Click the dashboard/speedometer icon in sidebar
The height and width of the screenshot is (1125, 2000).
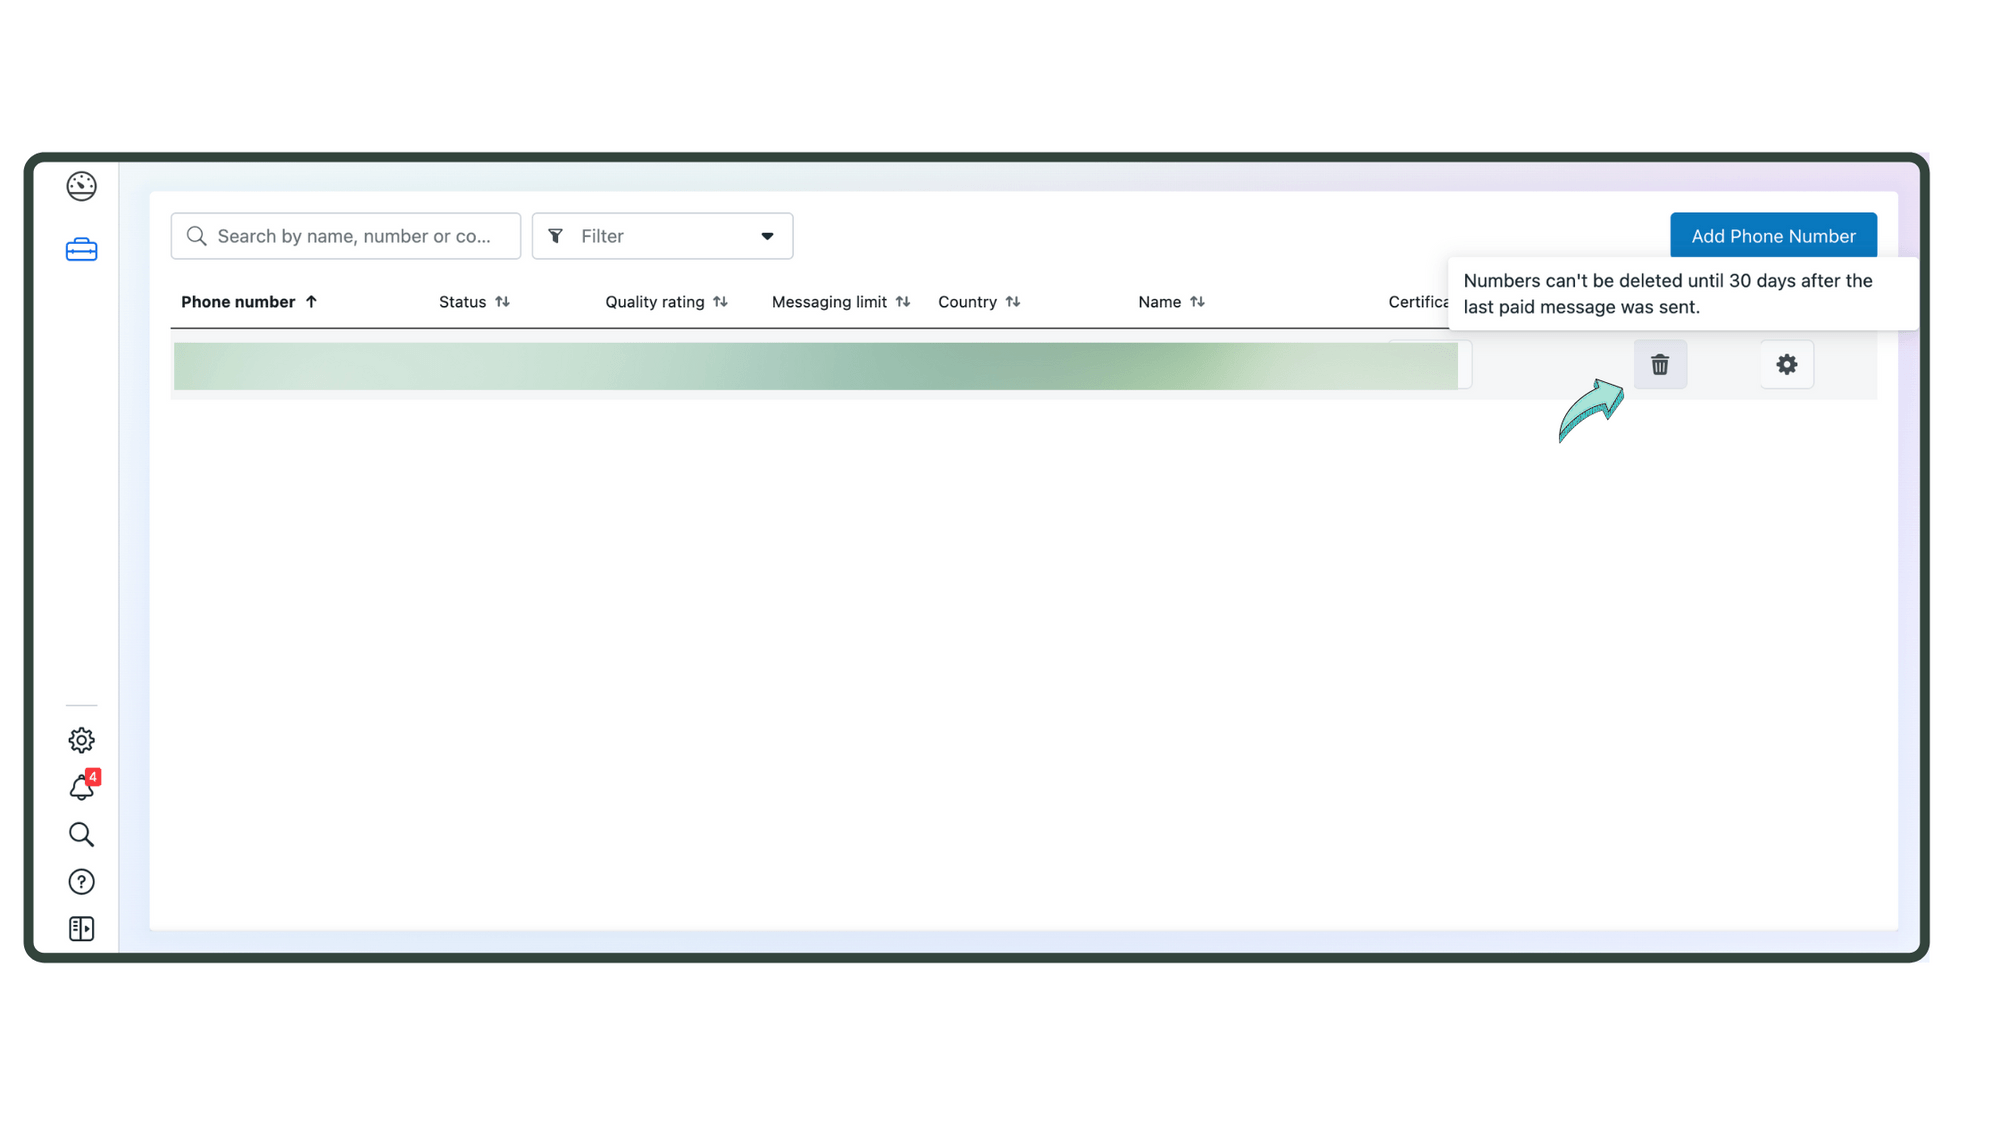81,185
